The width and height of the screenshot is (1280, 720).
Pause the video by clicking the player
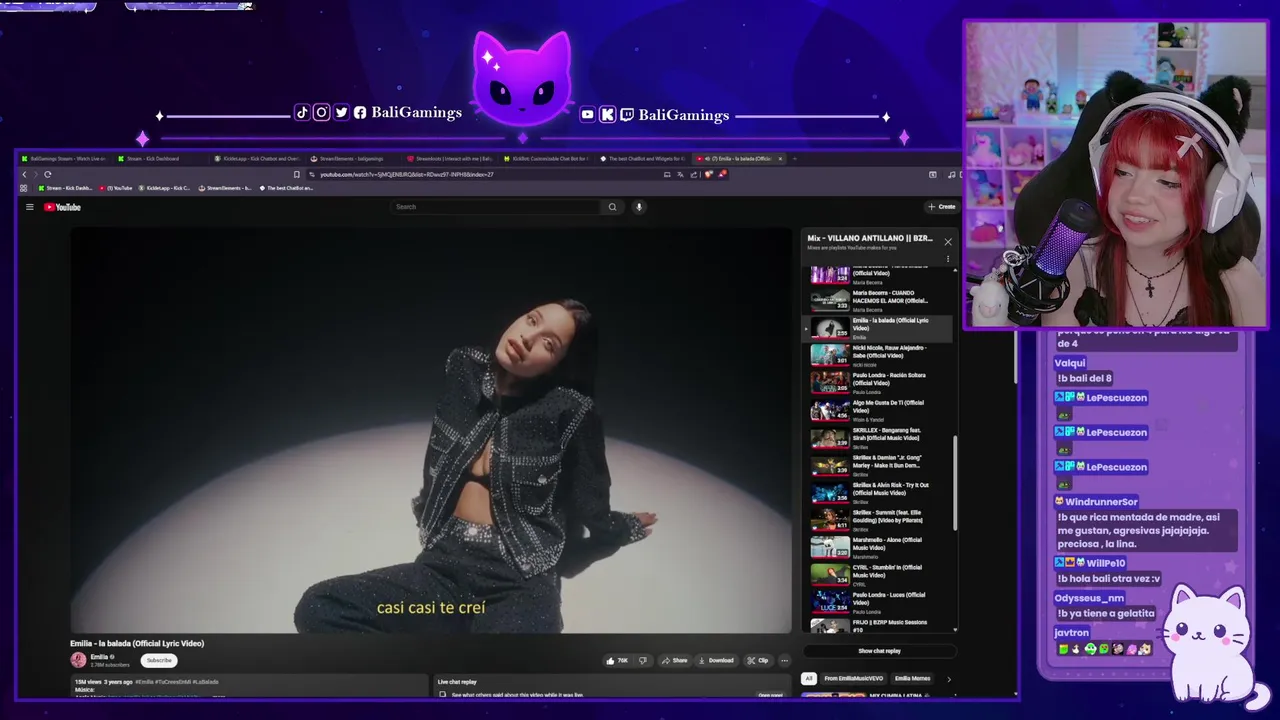(431, 430)
